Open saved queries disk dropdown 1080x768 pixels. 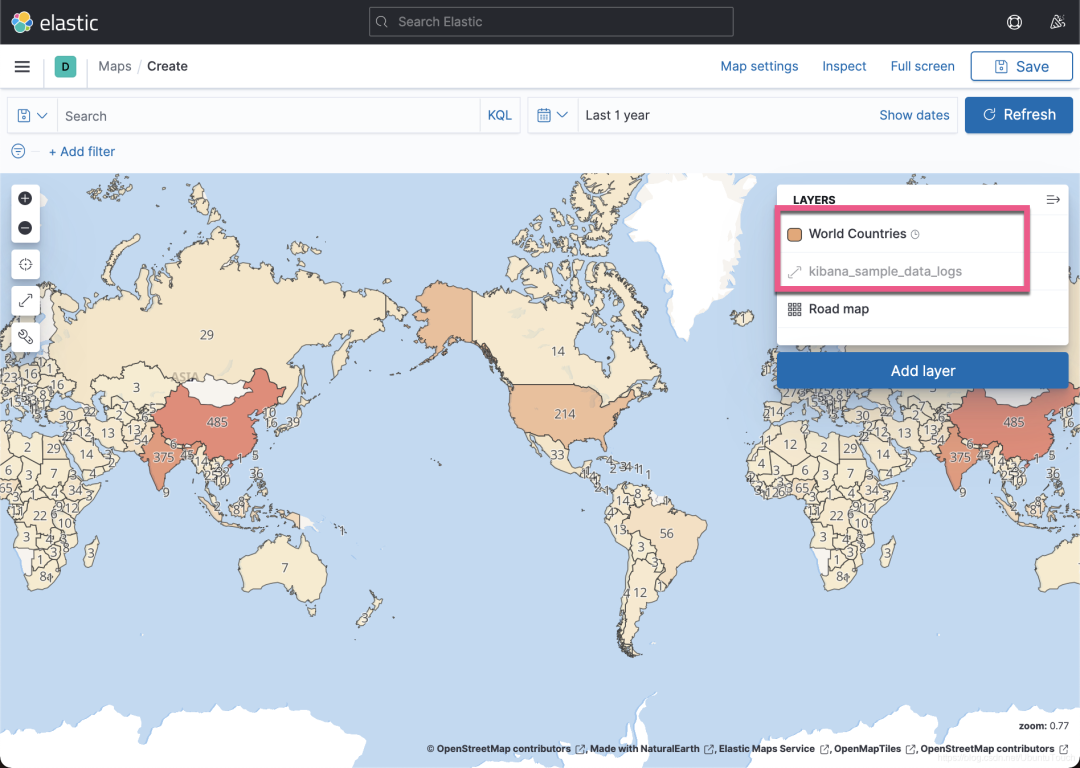point(32,116)
